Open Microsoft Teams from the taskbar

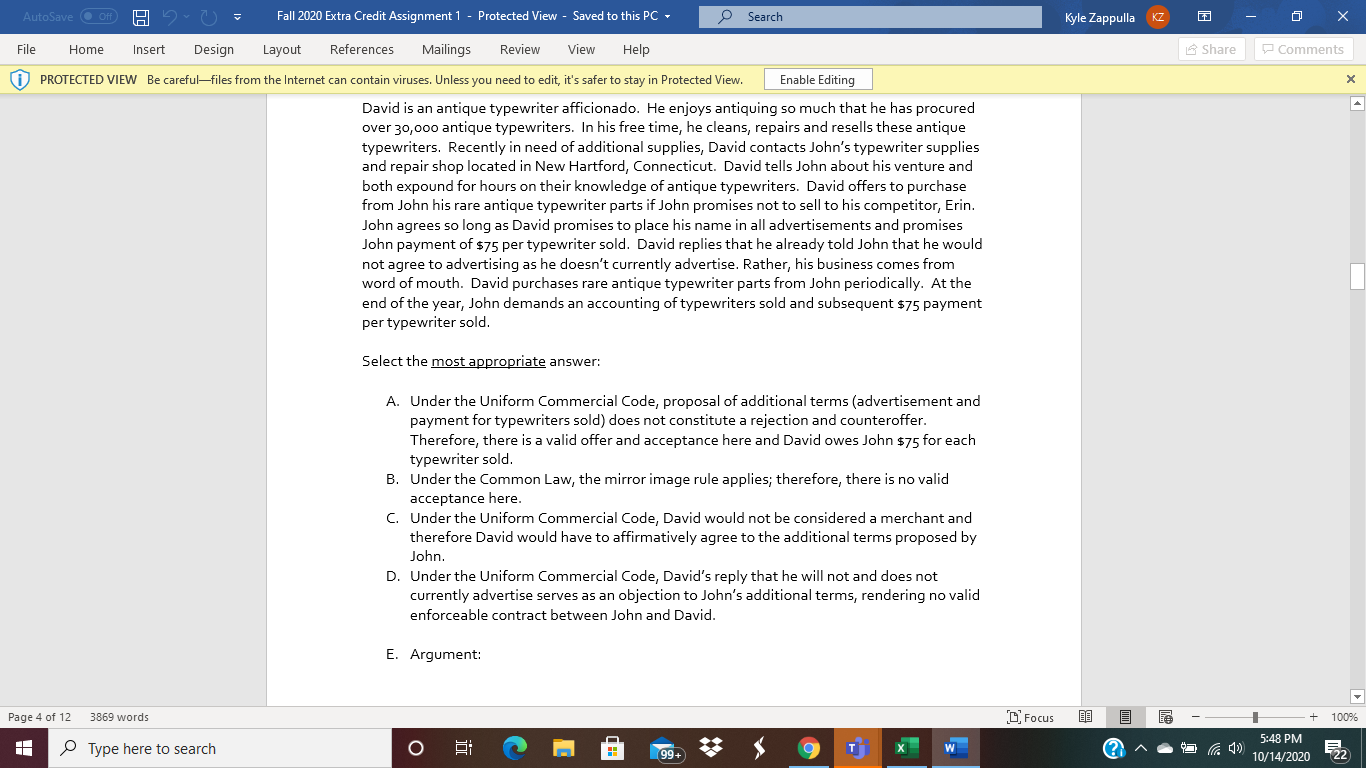[x=858, y=748]
